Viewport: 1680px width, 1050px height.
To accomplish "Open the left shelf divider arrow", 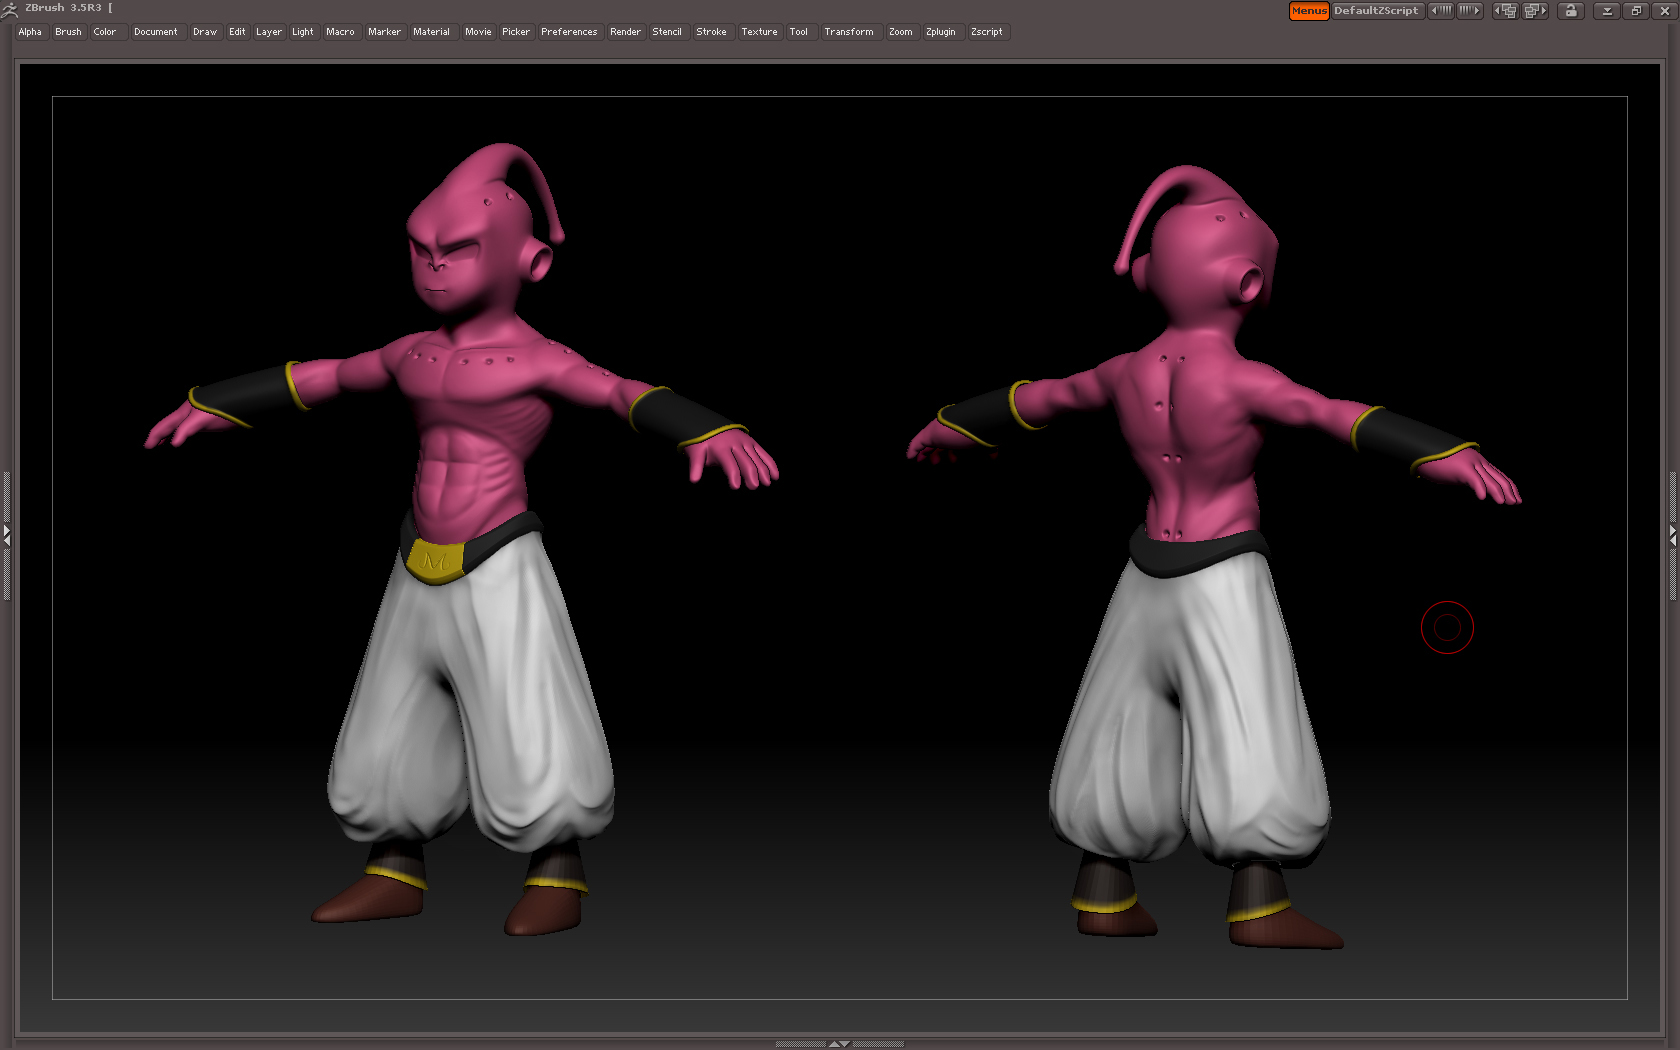I will [7, 536].
